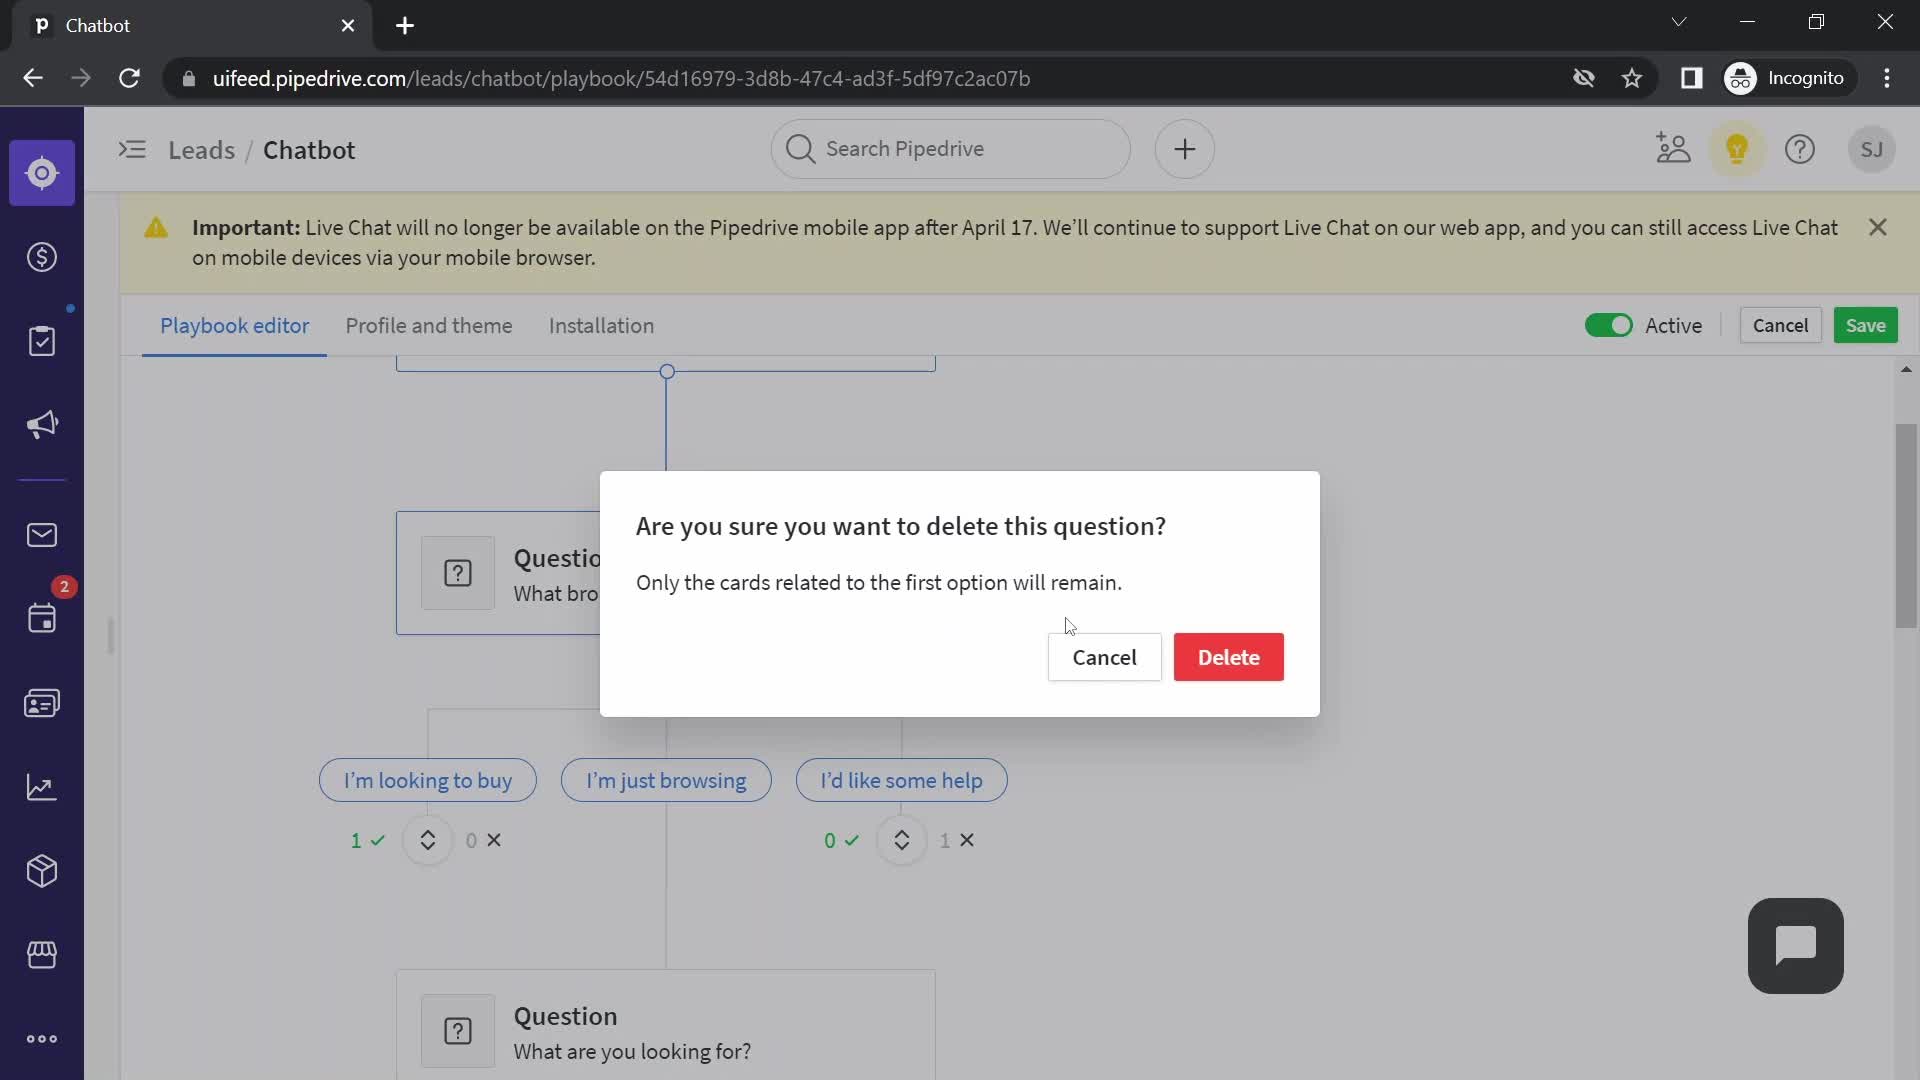Open the Products cube icon in sidebar
This screenshot has height=1080, width=1920.
[x=42, y=871]
